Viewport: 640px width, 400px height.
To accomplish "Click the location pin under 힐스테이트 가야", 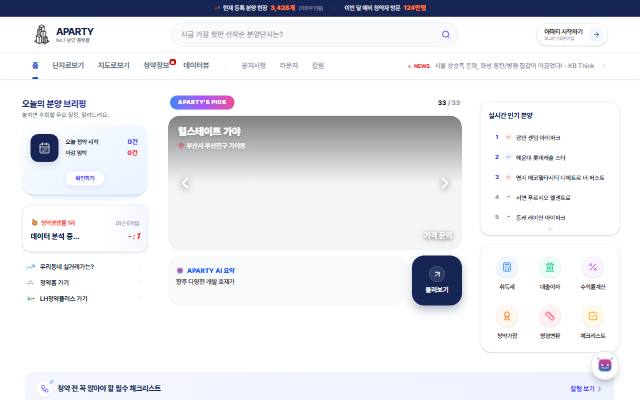I will (181, 146).
